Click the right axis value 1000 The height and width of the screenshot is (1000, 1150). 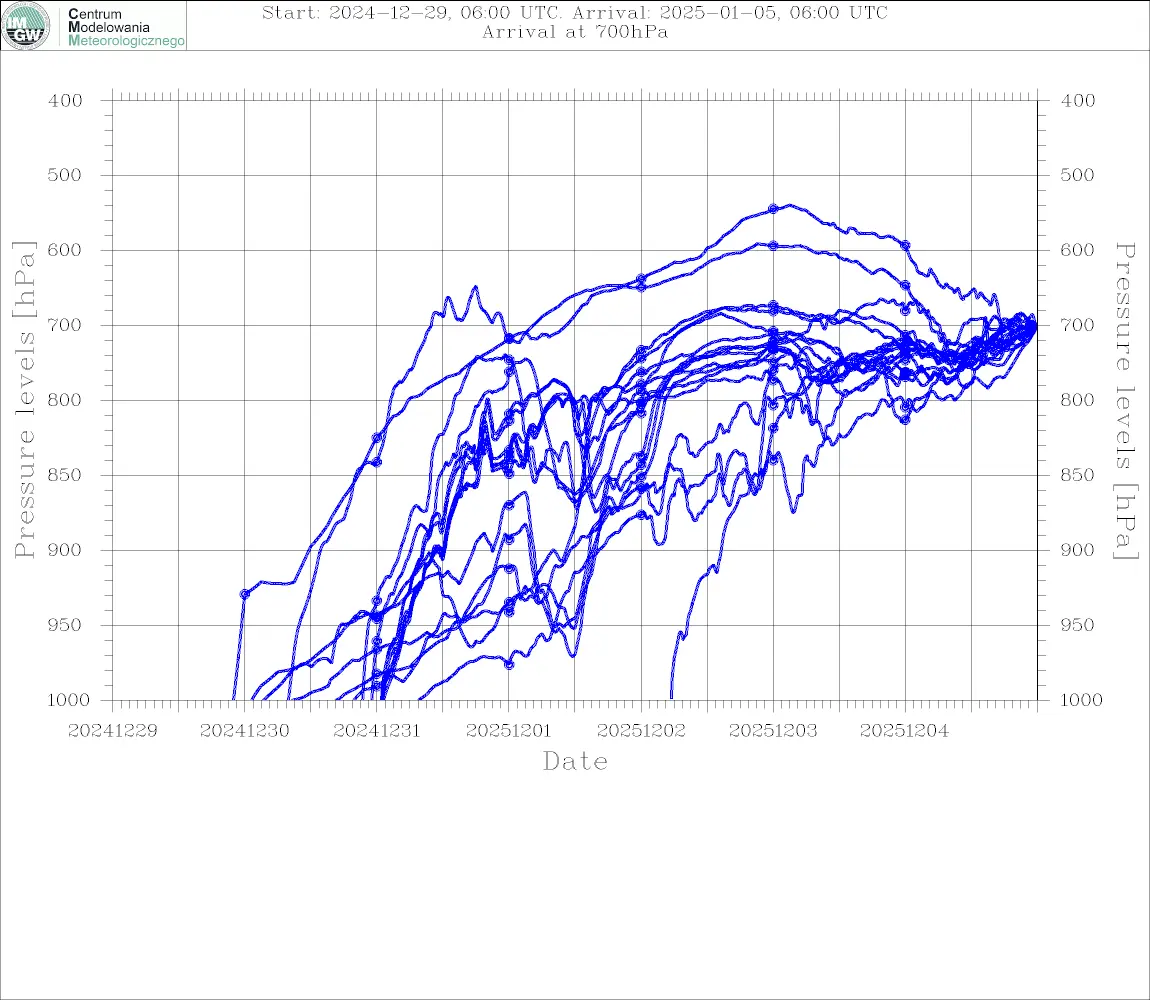click(1082, 700)
